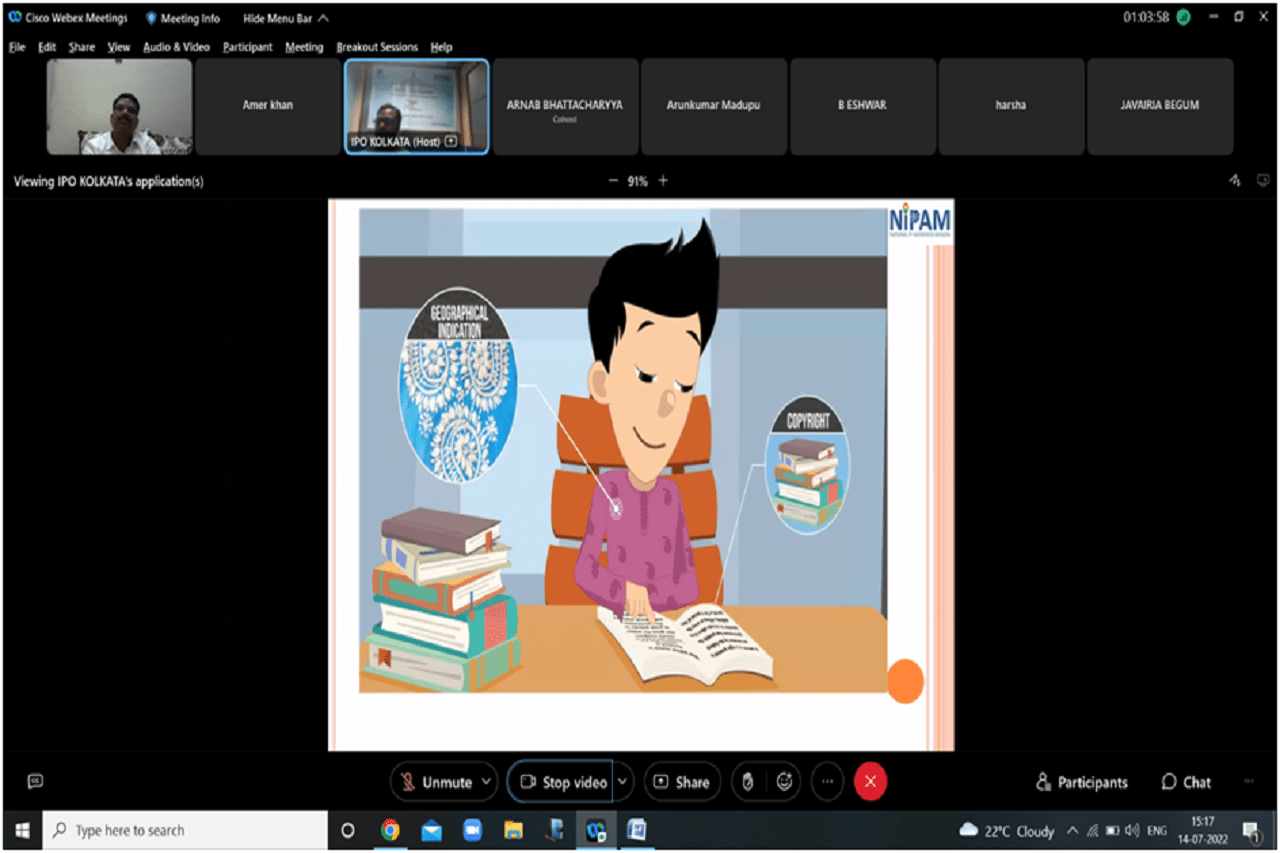Open Google Chrome from the Windows taskbar
This screenshot has height=853, width=1280.
point(390,830)
